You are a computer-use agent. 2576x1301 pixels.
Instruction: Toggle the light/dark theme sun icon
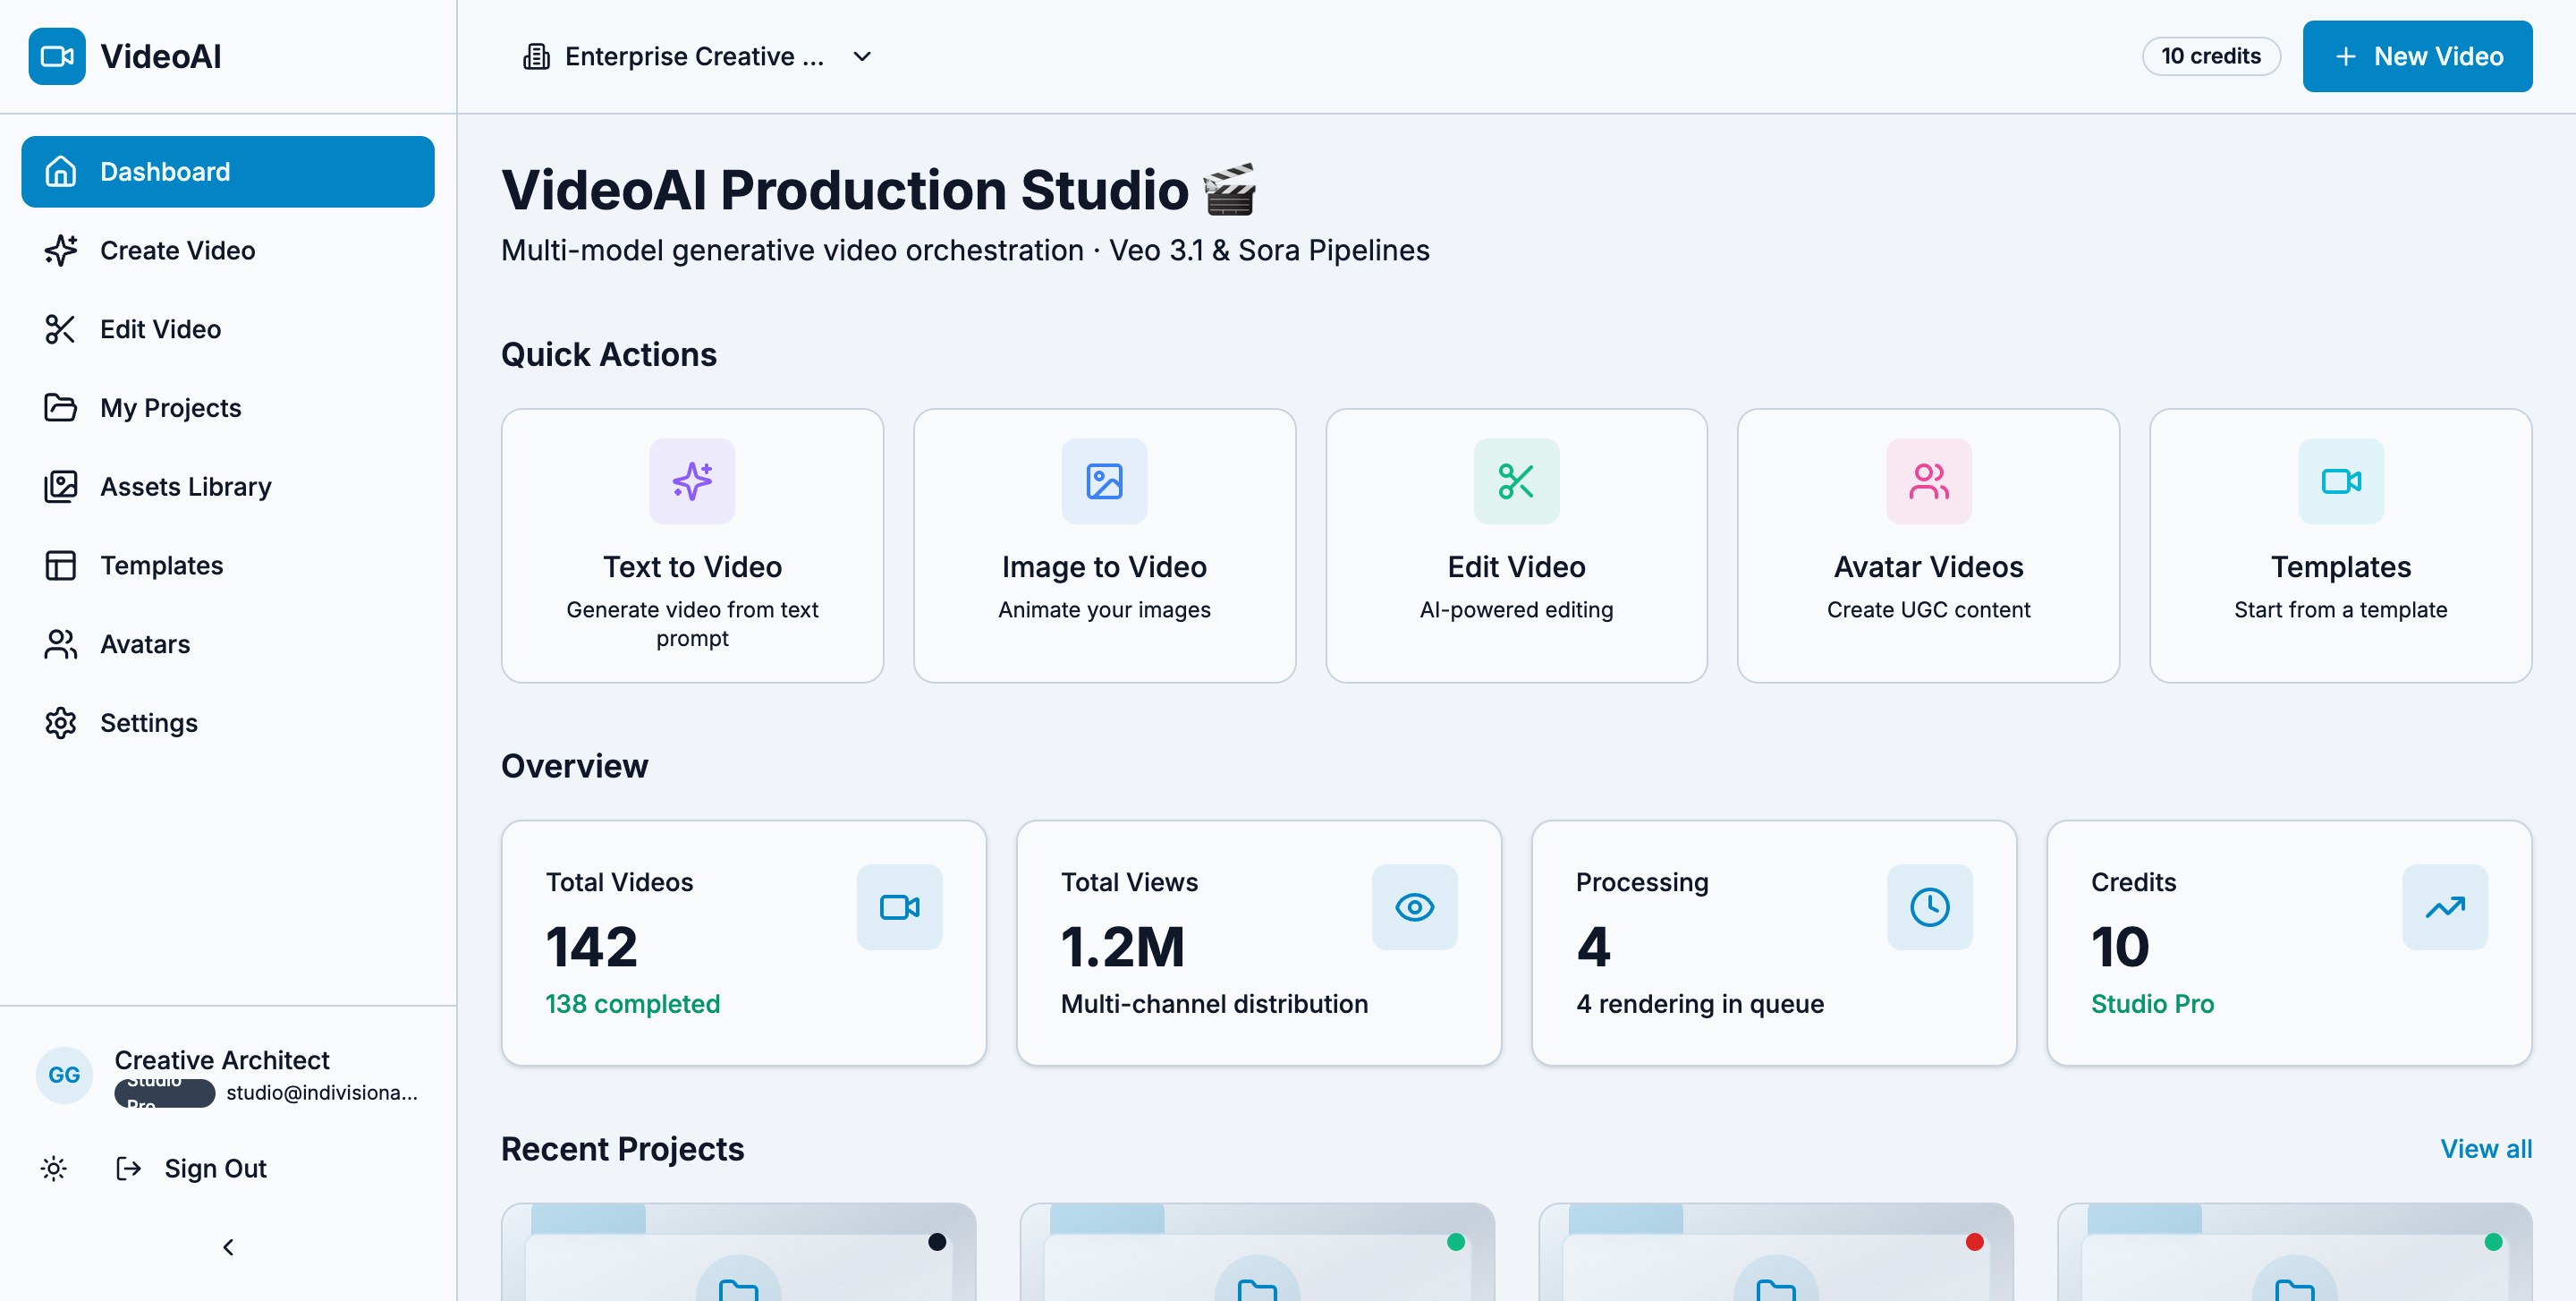click(x=54, y=1168)
